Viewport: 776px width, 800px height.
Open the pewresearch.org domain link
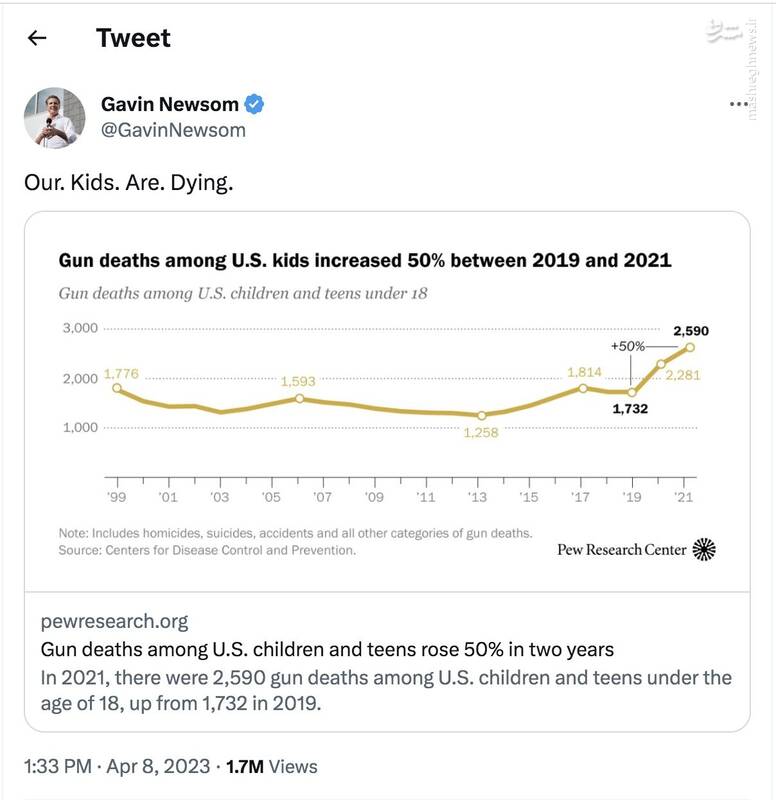coord(114,621)
